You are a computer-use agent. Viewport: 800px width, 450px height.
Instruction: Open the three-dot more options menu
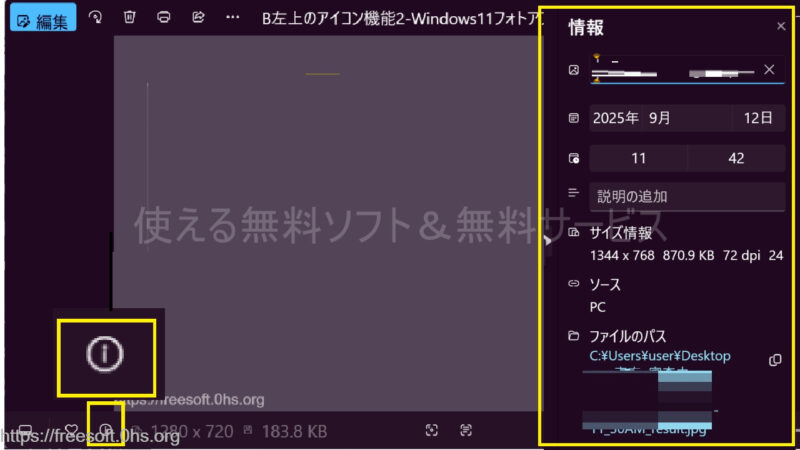(x=232, y=17)
